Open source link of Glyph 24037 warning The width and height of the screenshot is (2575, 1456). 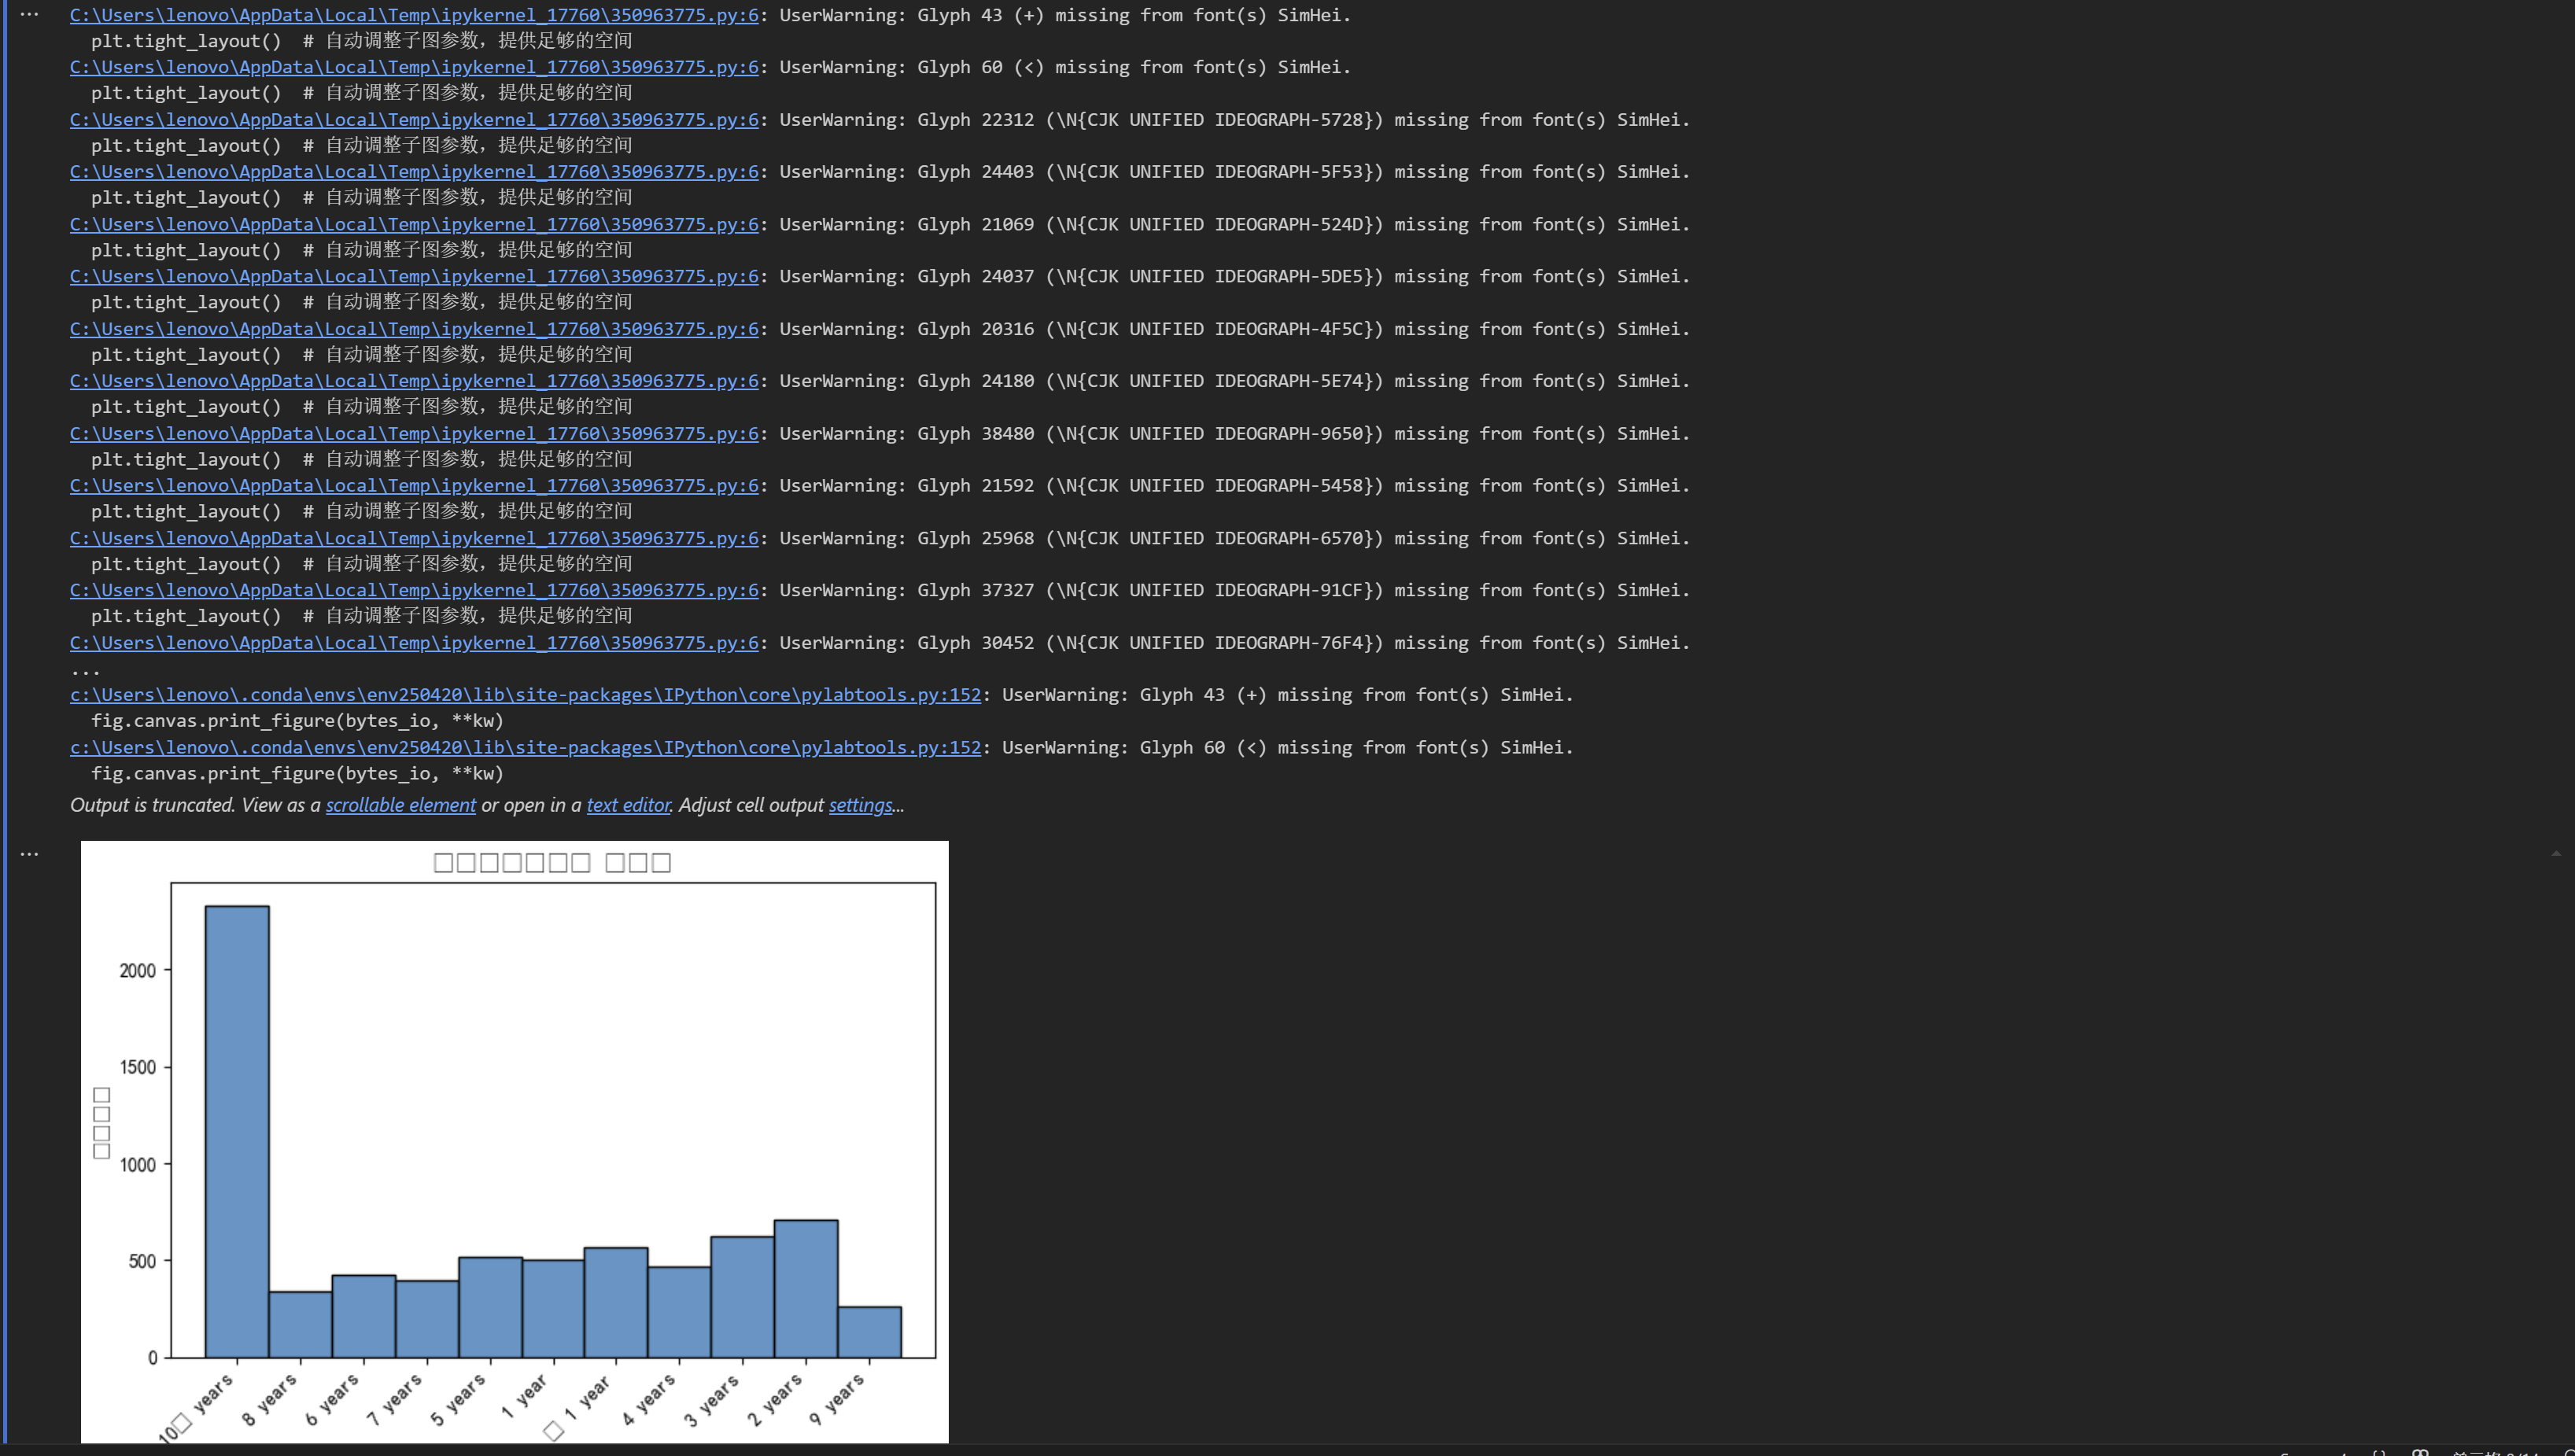coord(414,277)
